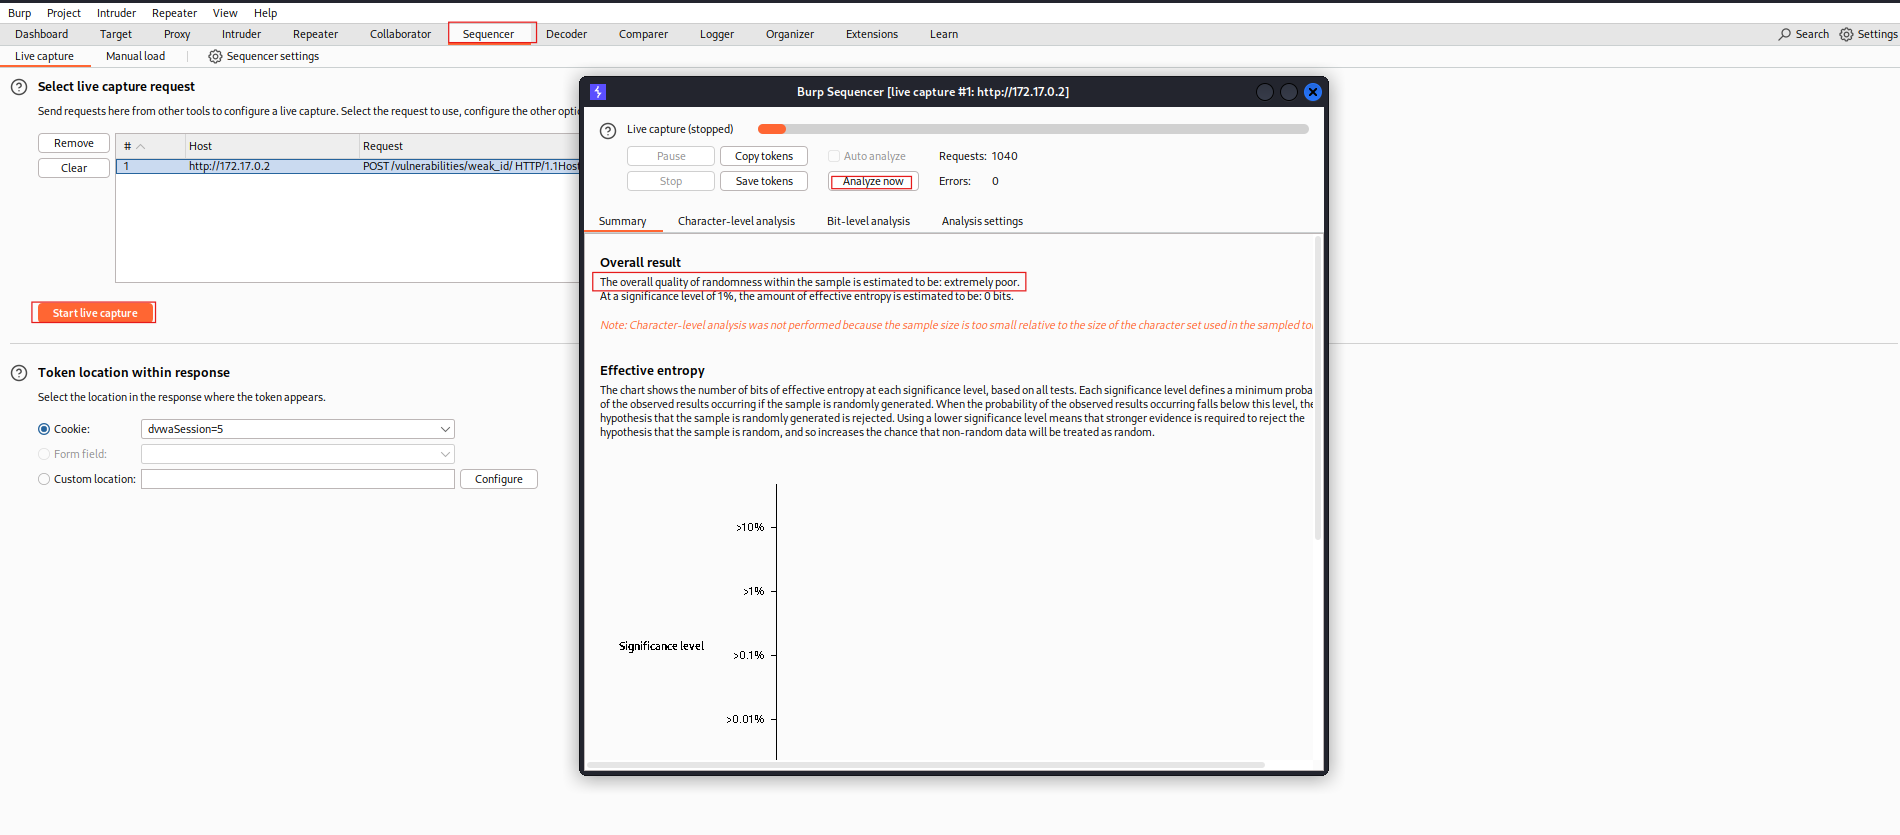Click the Custom location text field

298,479
